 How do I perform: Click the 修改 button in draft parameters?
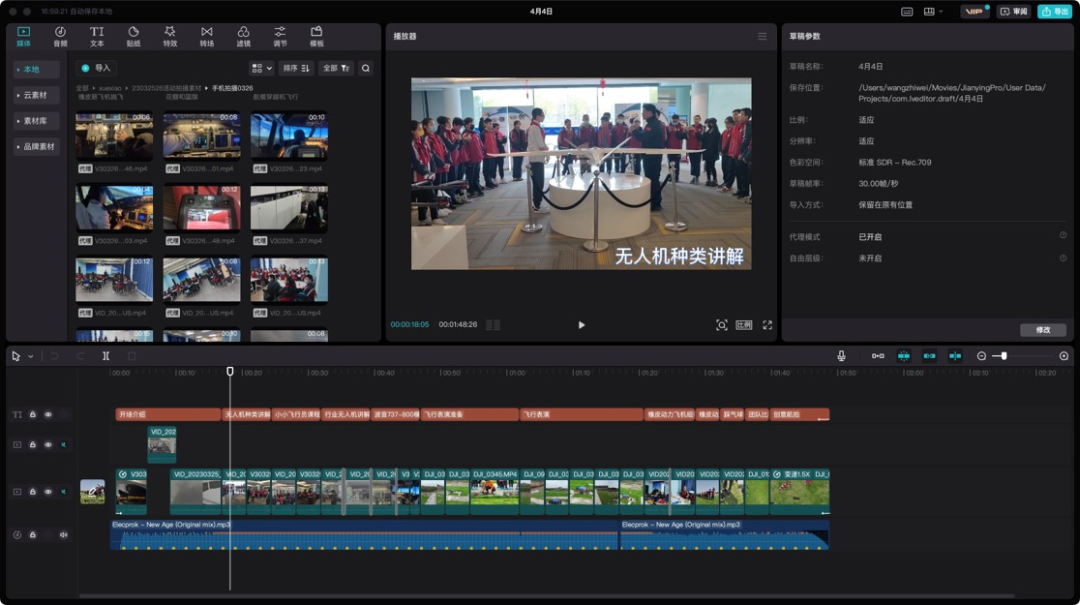point(1043,330)
